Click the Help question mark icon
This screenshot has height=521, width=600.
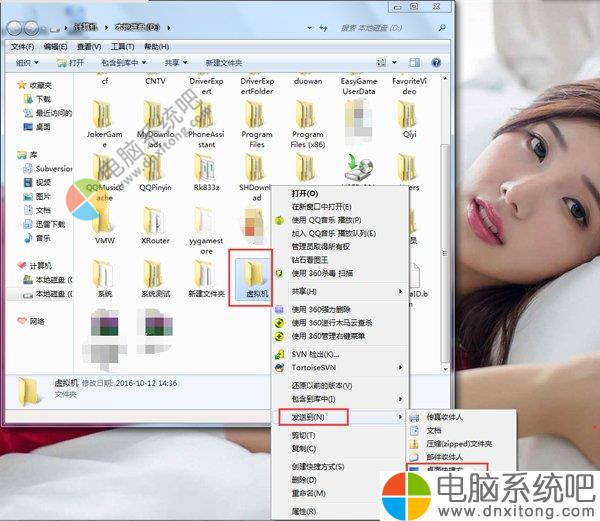[436, 62]
